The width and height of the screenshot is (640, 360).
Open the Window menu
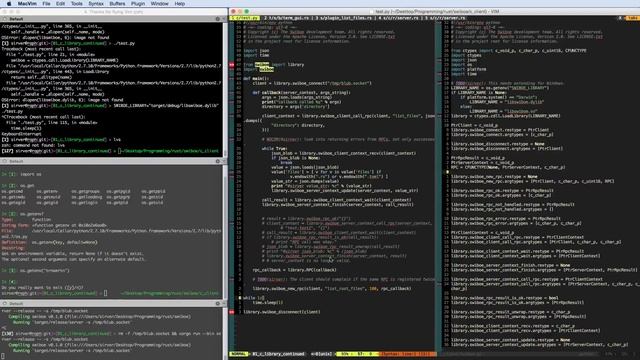pyautogui.click(x=160, y=4)
